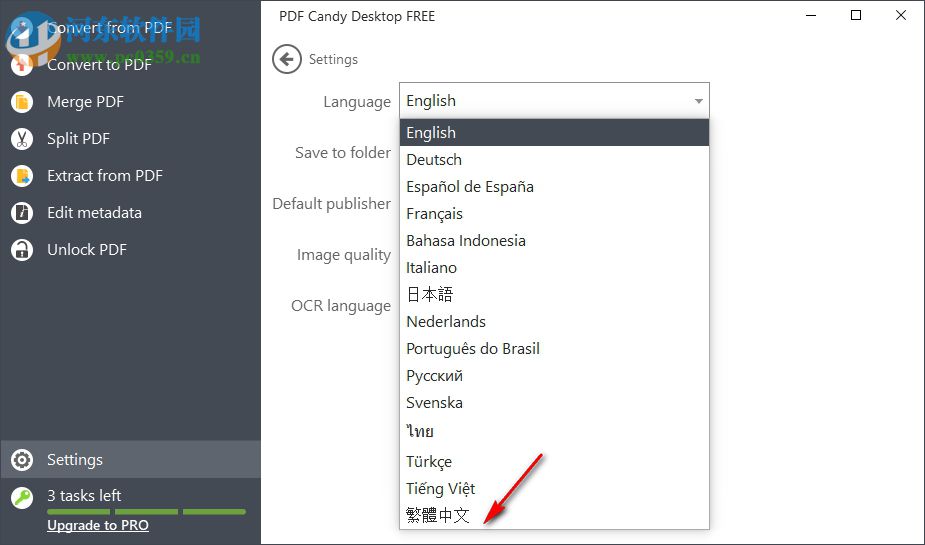Click the Language combo box showing English
This screenshot has width=925, height=545.
tap(555, 101)
